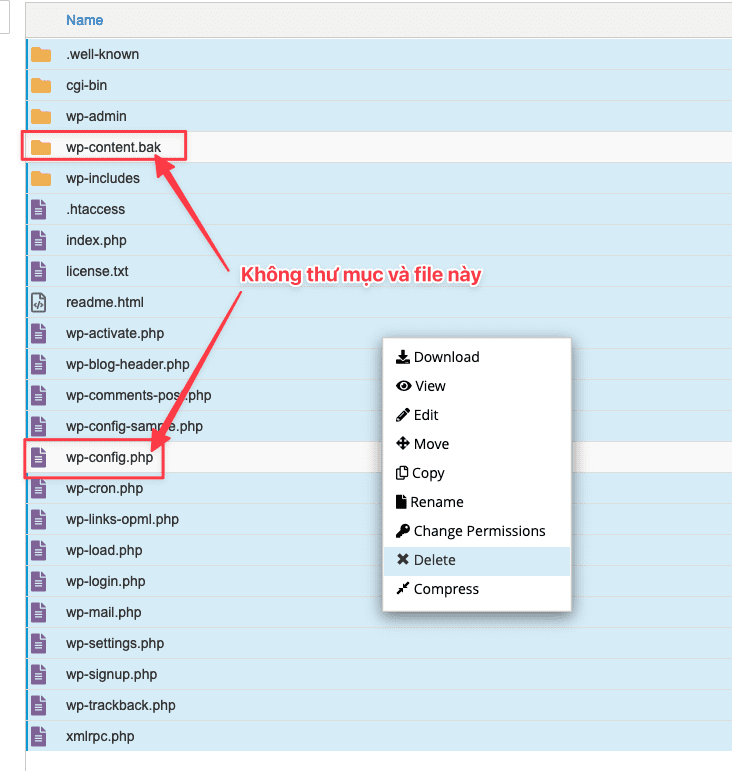
Task: Click the readme.html code file icon
Action: (39, 303)
